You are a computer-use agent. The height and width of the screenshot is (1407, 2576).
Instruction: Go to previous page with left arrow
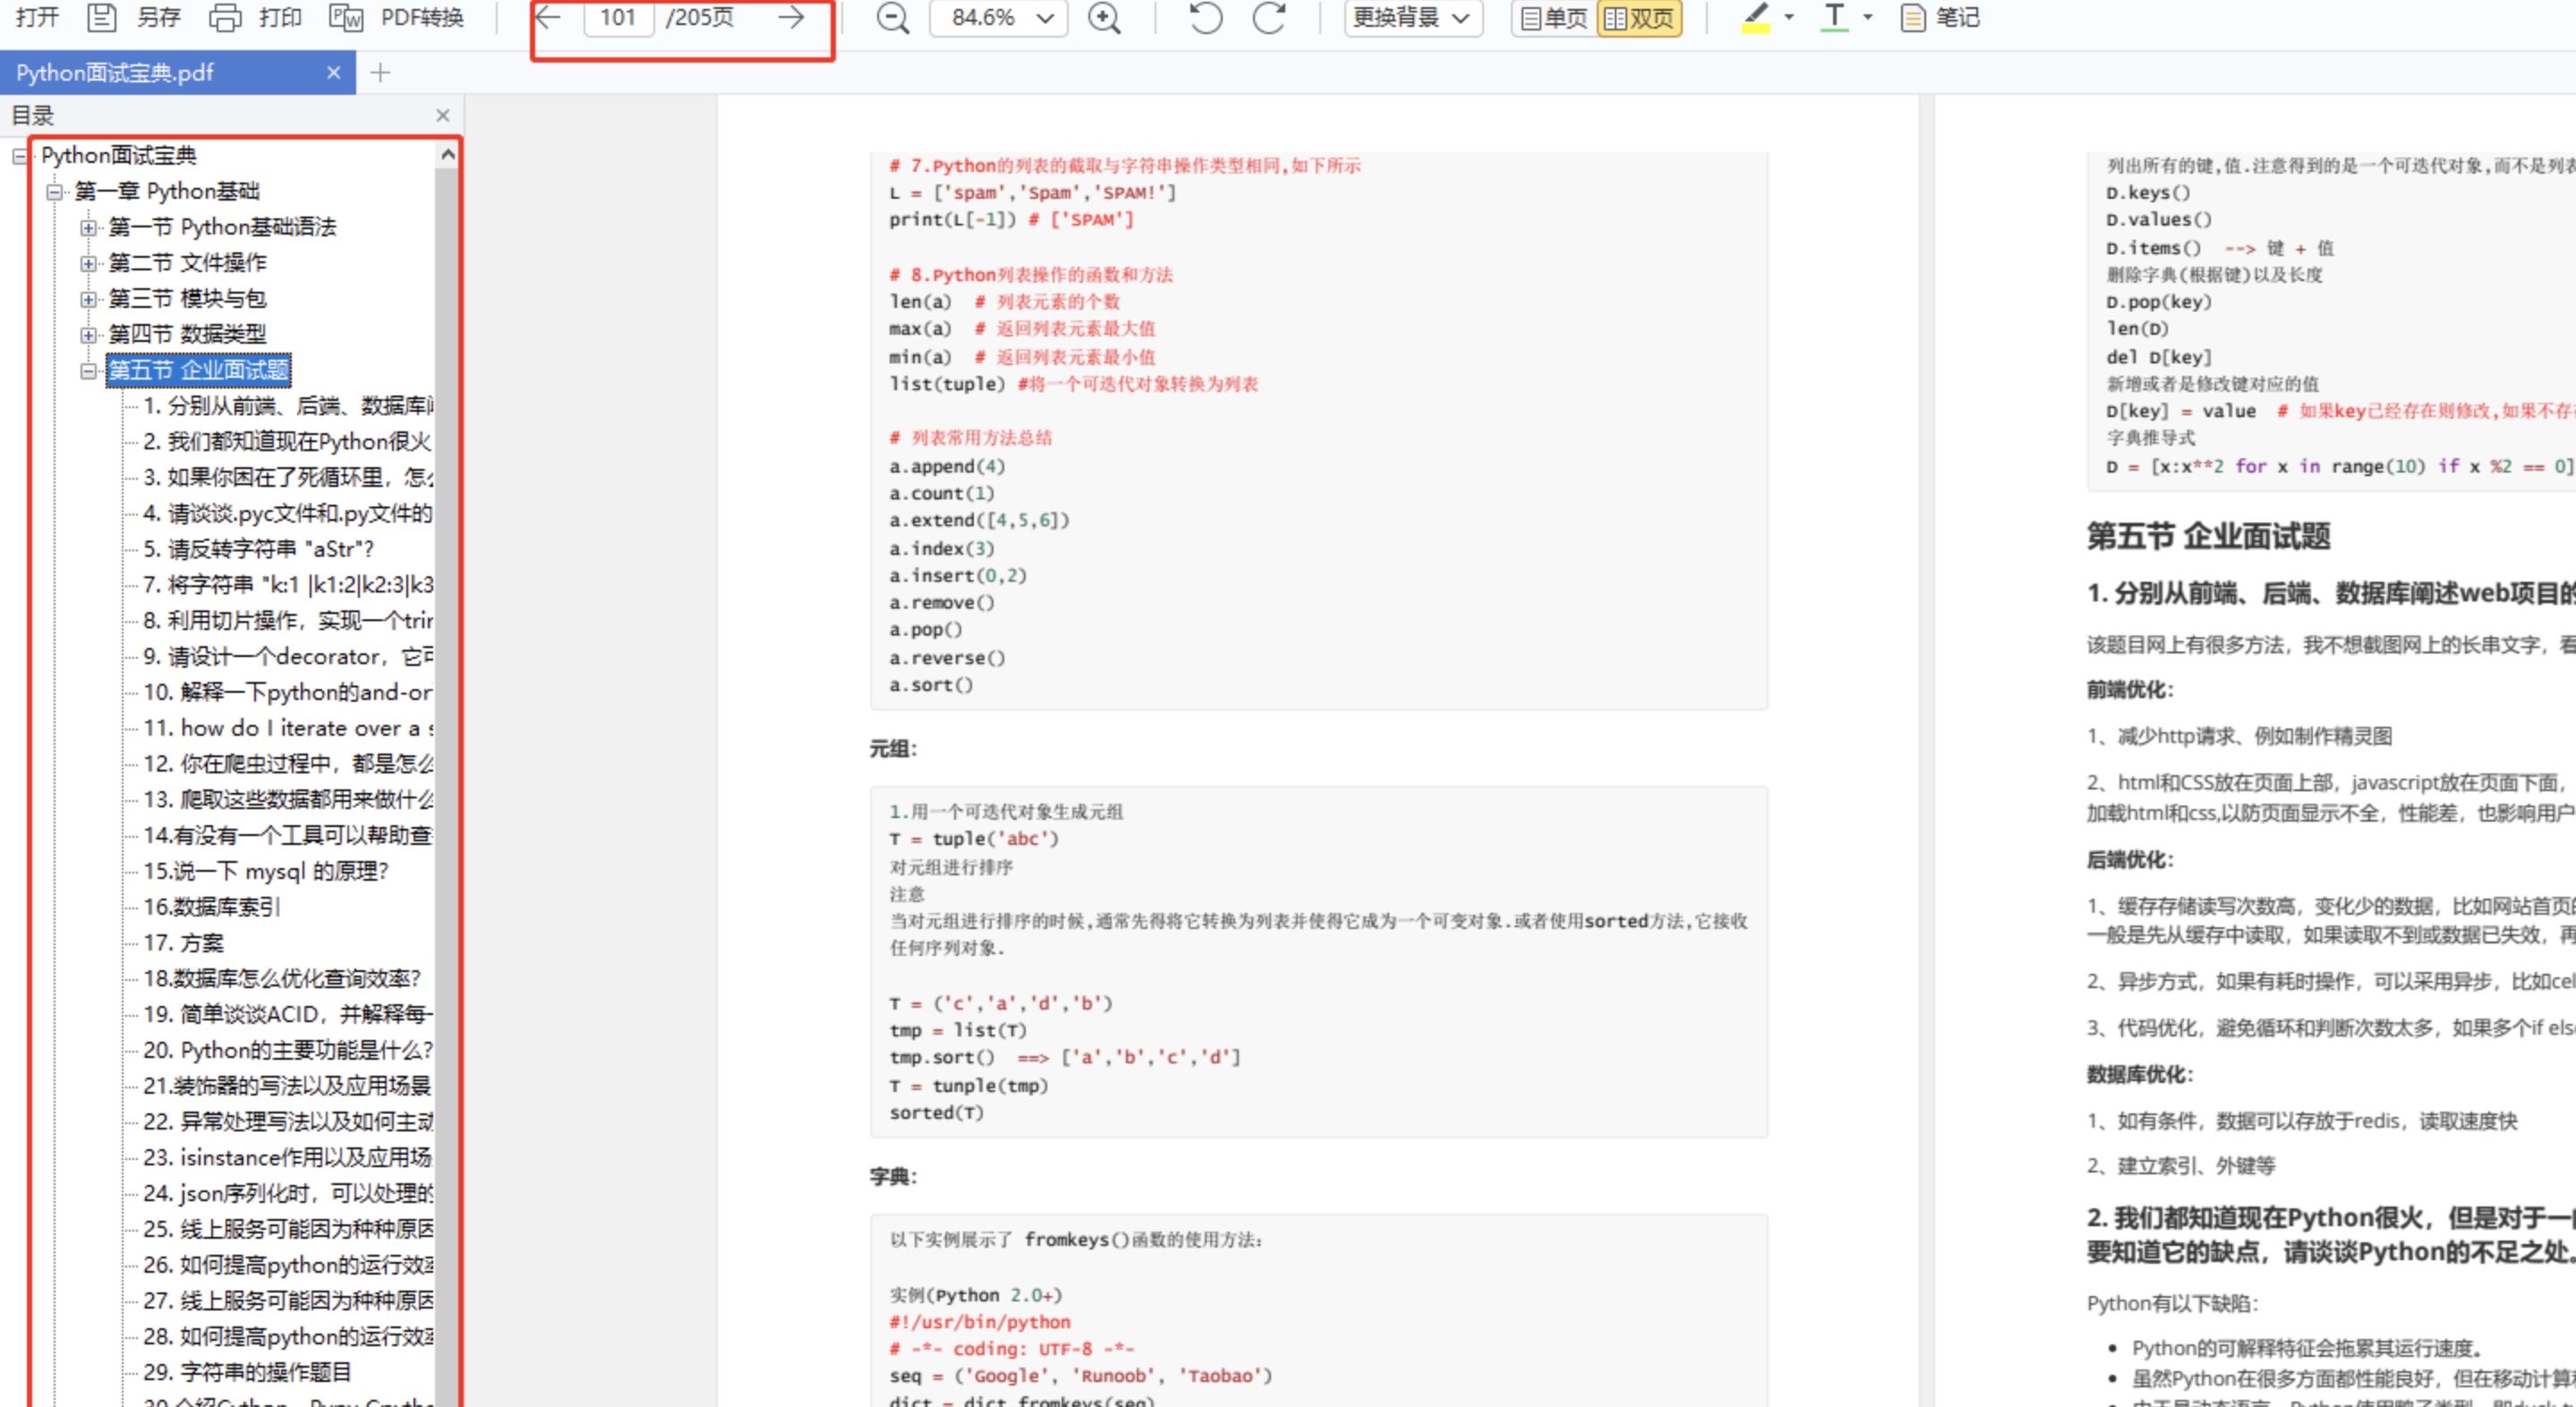[548, 17]
